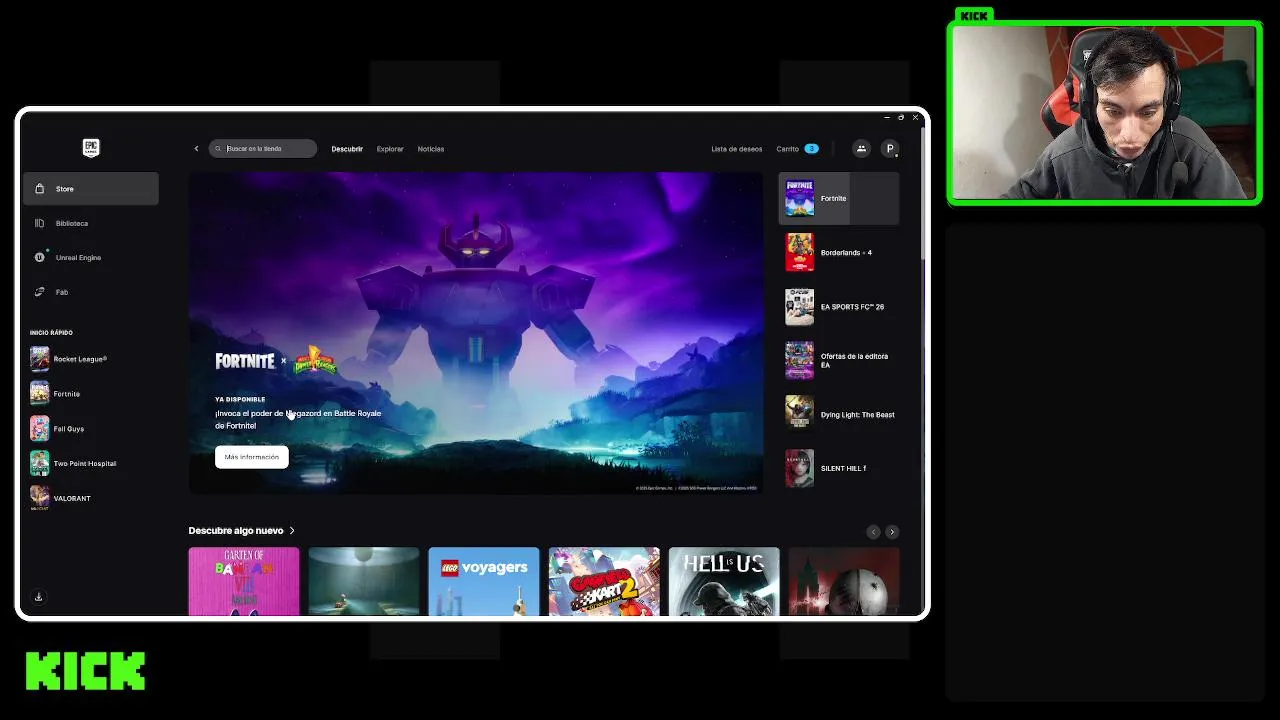Click the cart item count badge

pos(812,149)
